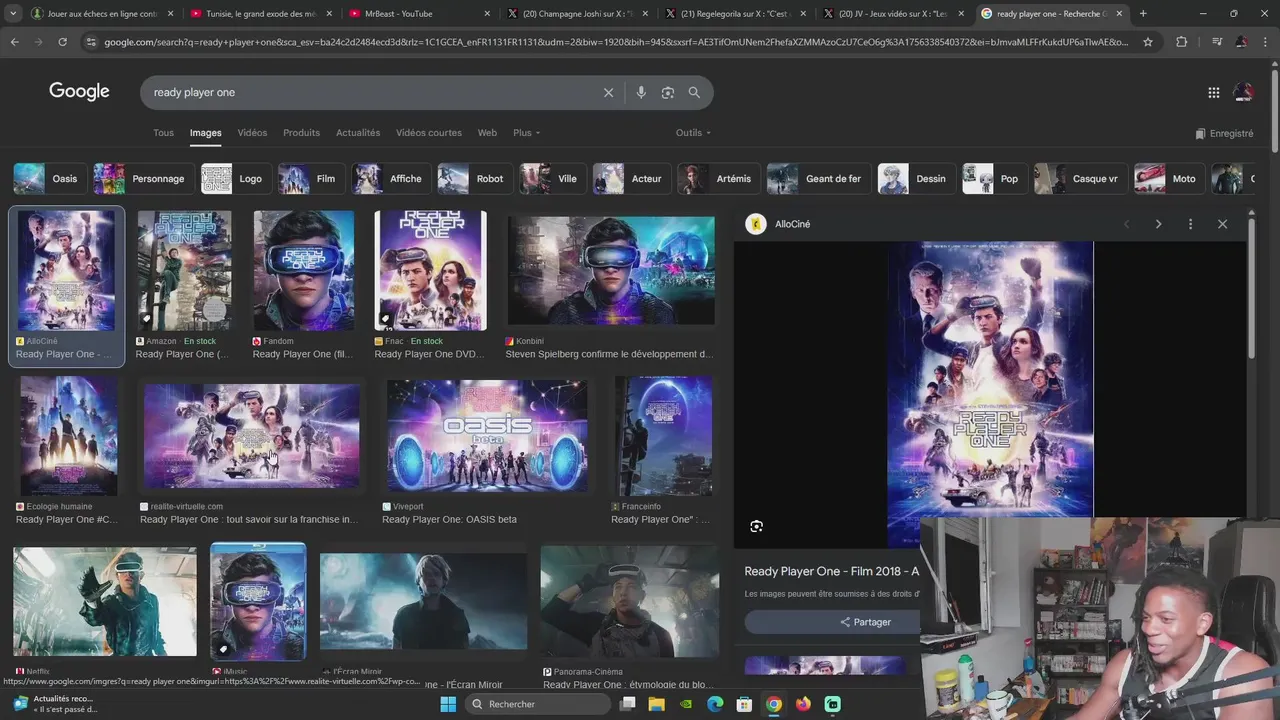Screen dimensions: 1280x720
Task: Switch to the Actualités tab
Action: click(358, 133)
